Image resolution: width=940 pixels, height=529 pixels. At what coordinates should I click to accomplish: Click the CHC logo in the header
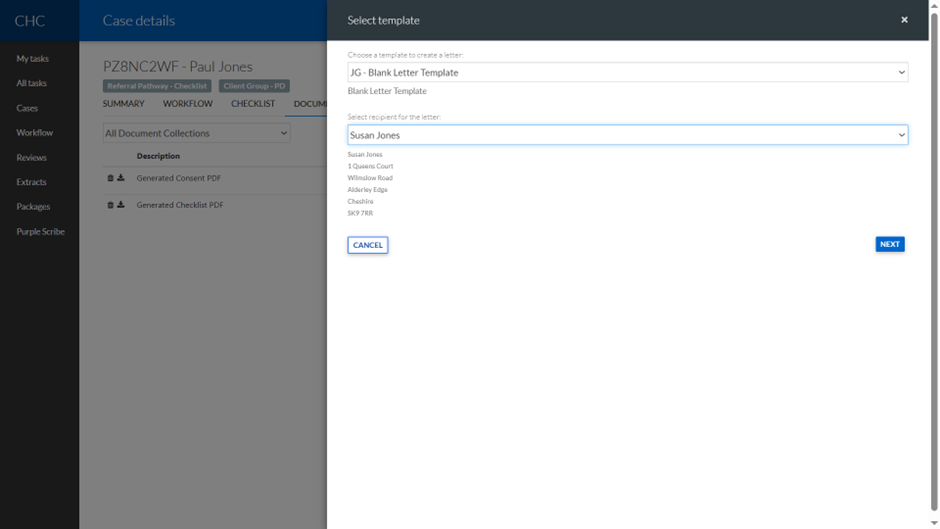pyautogui.click(x=29, y=21)
